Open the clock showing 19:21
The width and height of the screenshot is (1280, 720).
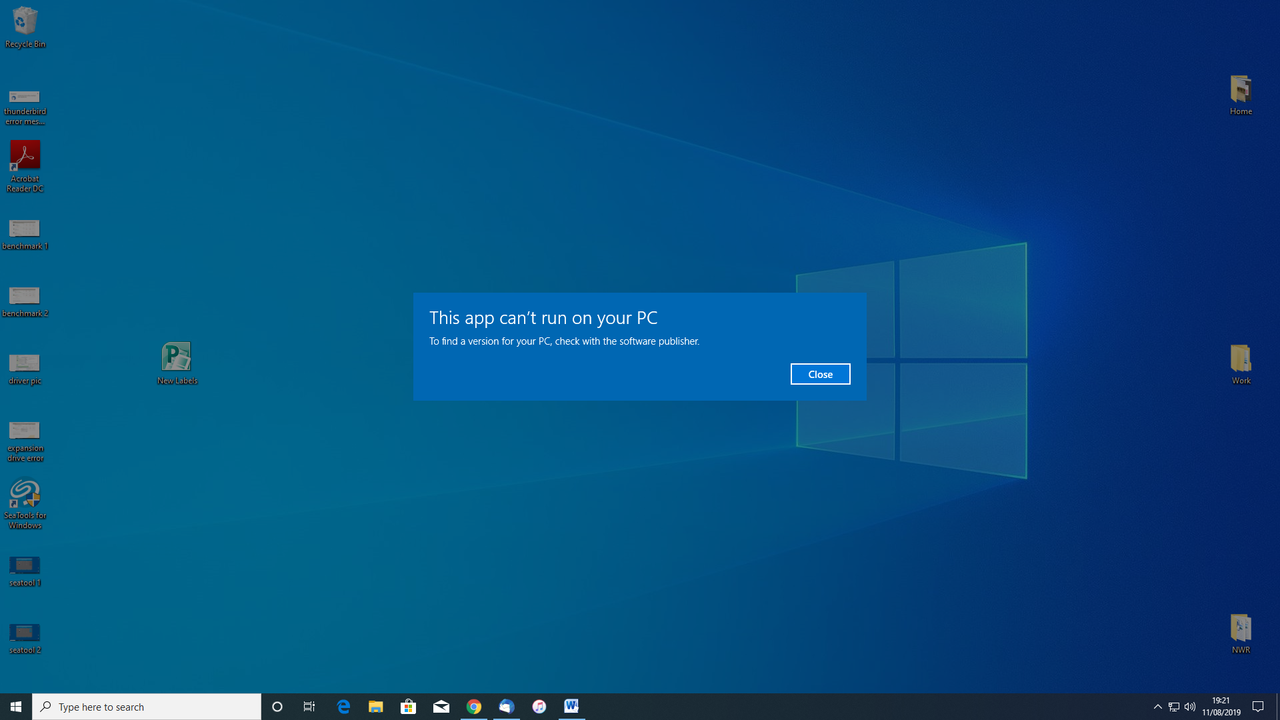[1220, 707]
